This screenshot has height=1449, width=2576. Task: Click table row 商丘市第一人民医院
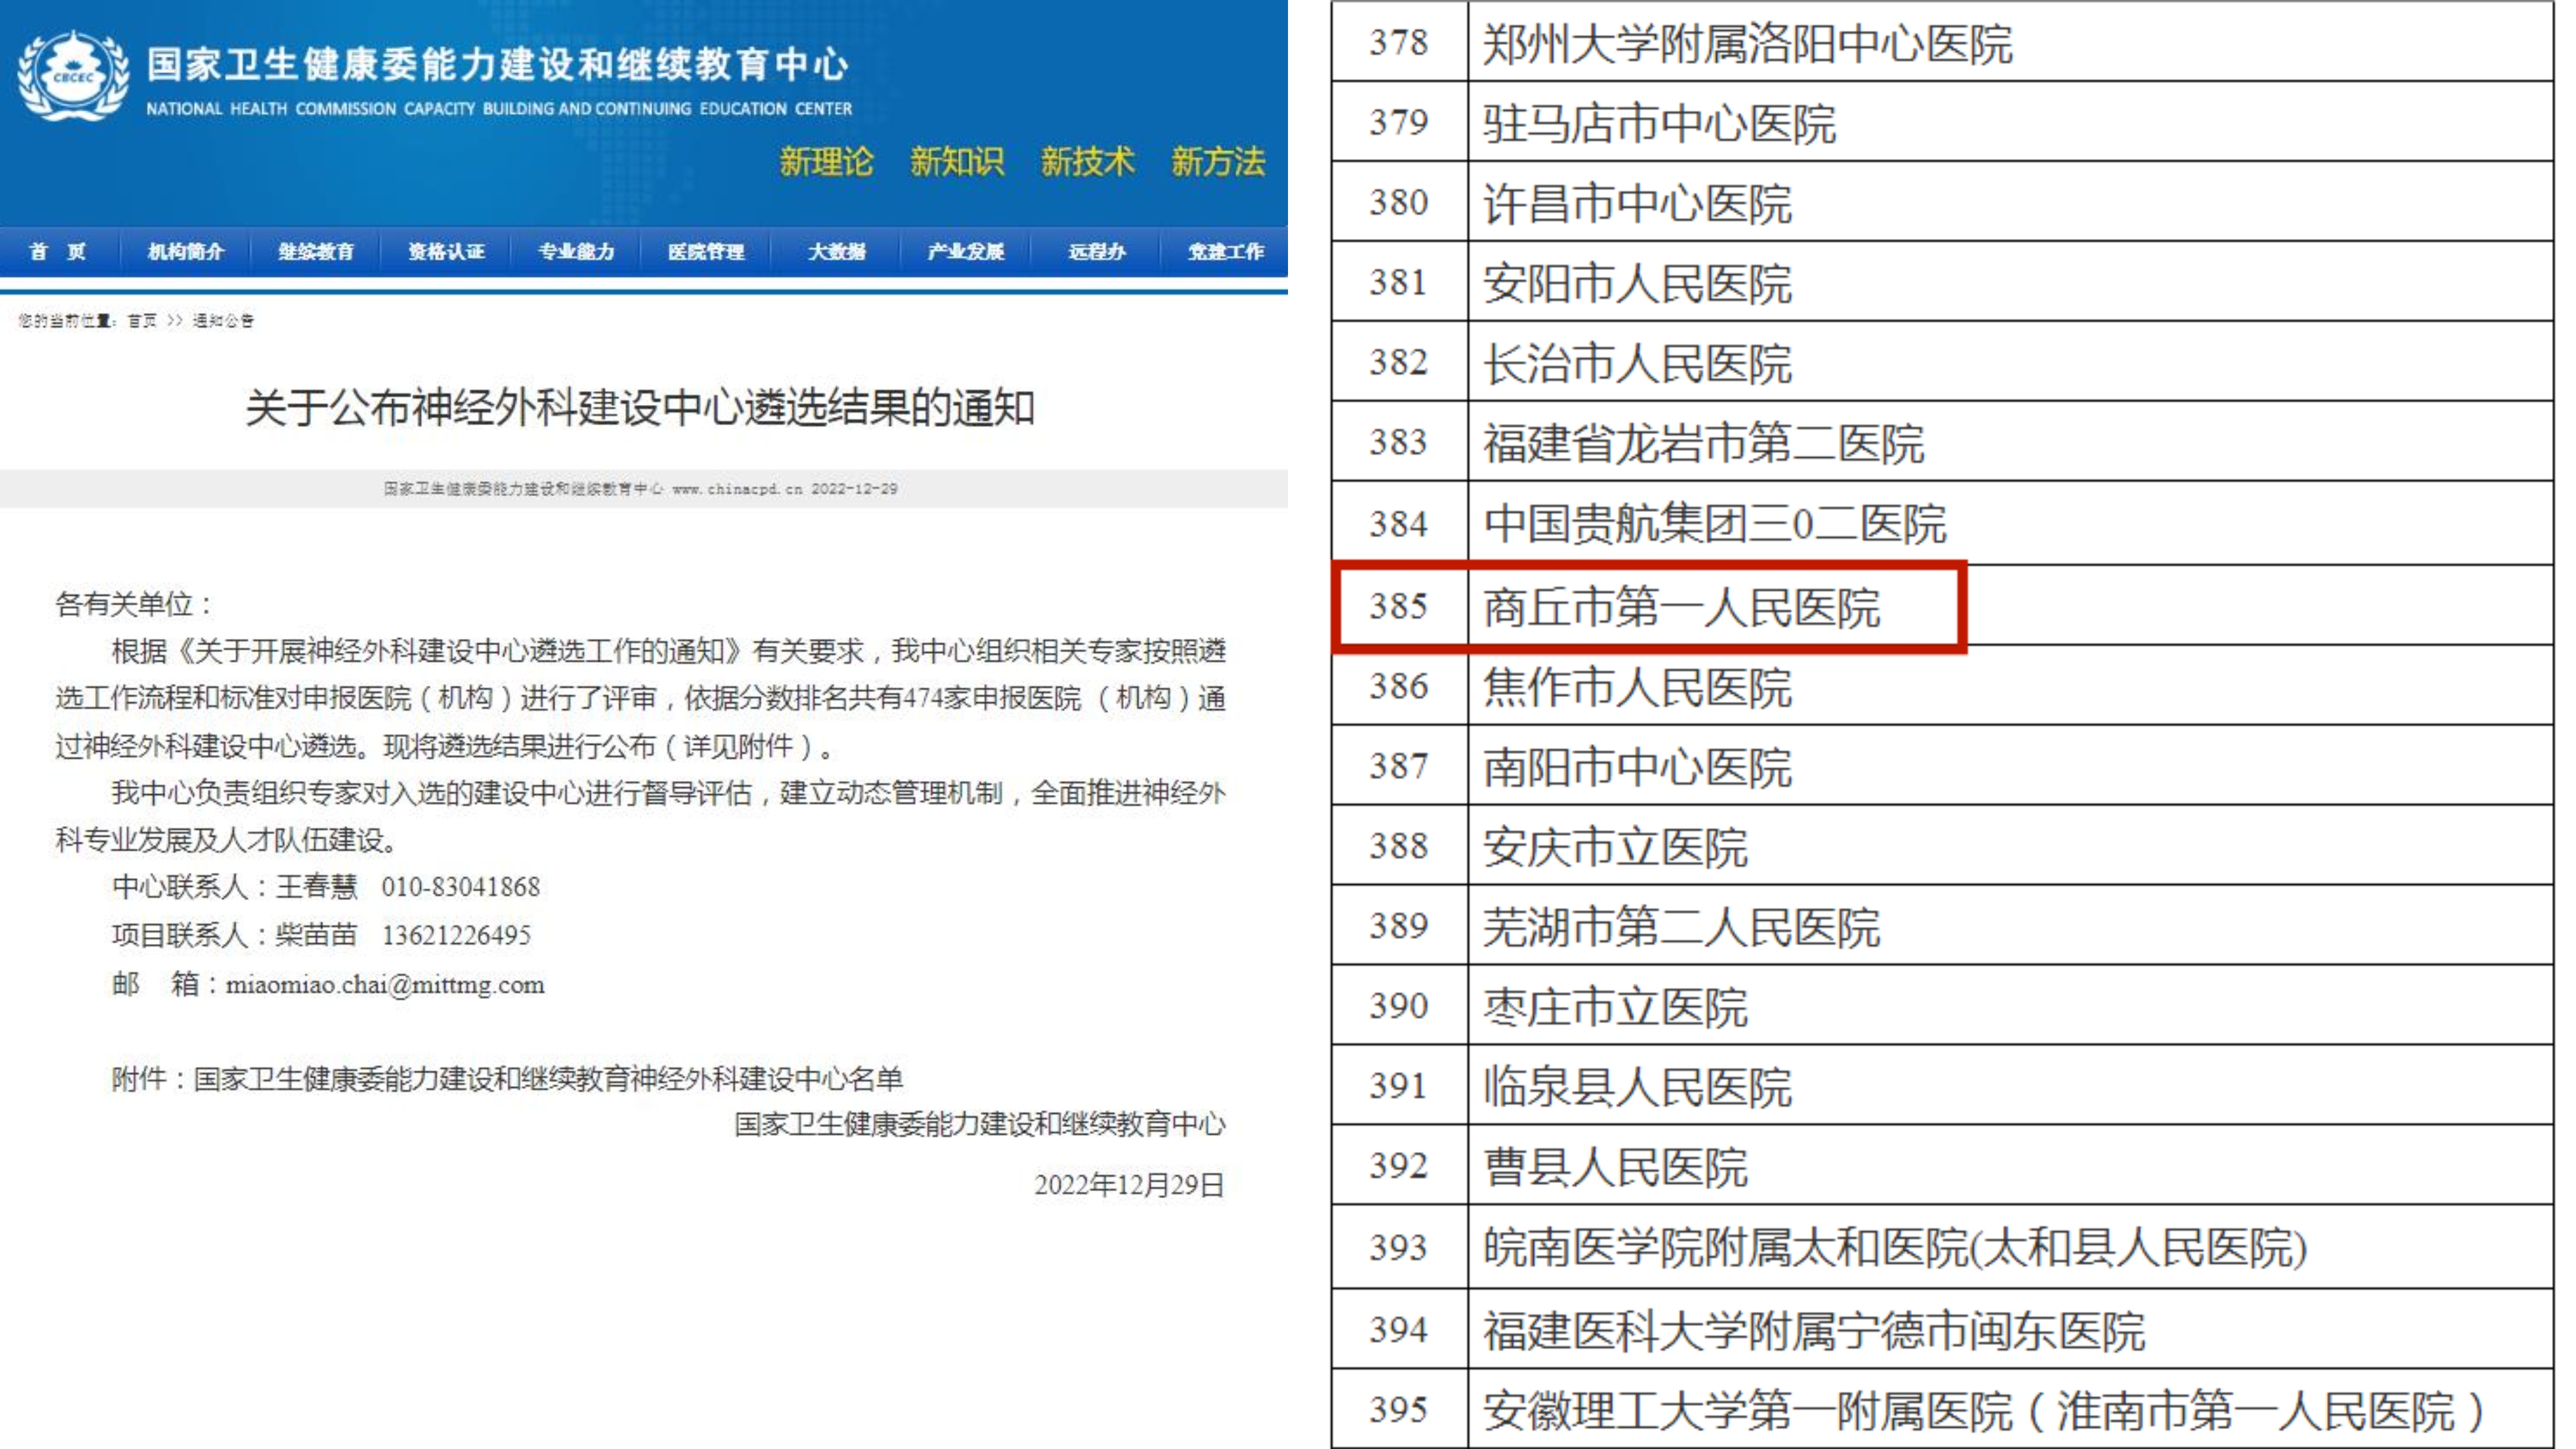coord(1942,605)
